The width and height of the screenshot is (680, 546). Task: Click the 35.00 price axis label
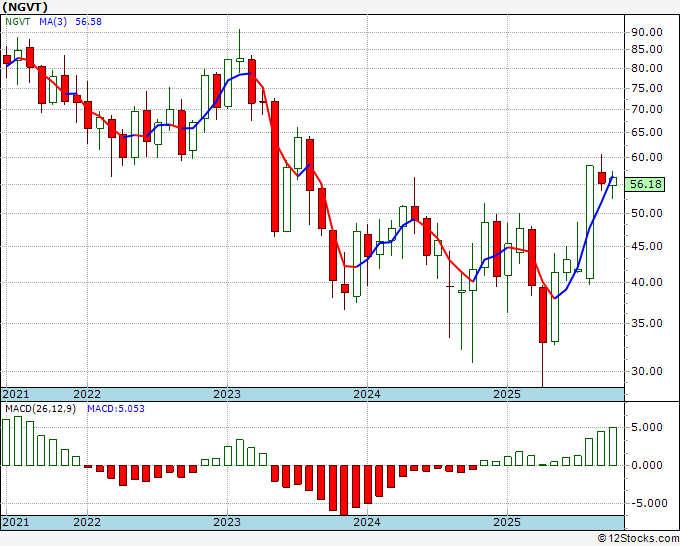pyautogui.click(x=647, y=323)
